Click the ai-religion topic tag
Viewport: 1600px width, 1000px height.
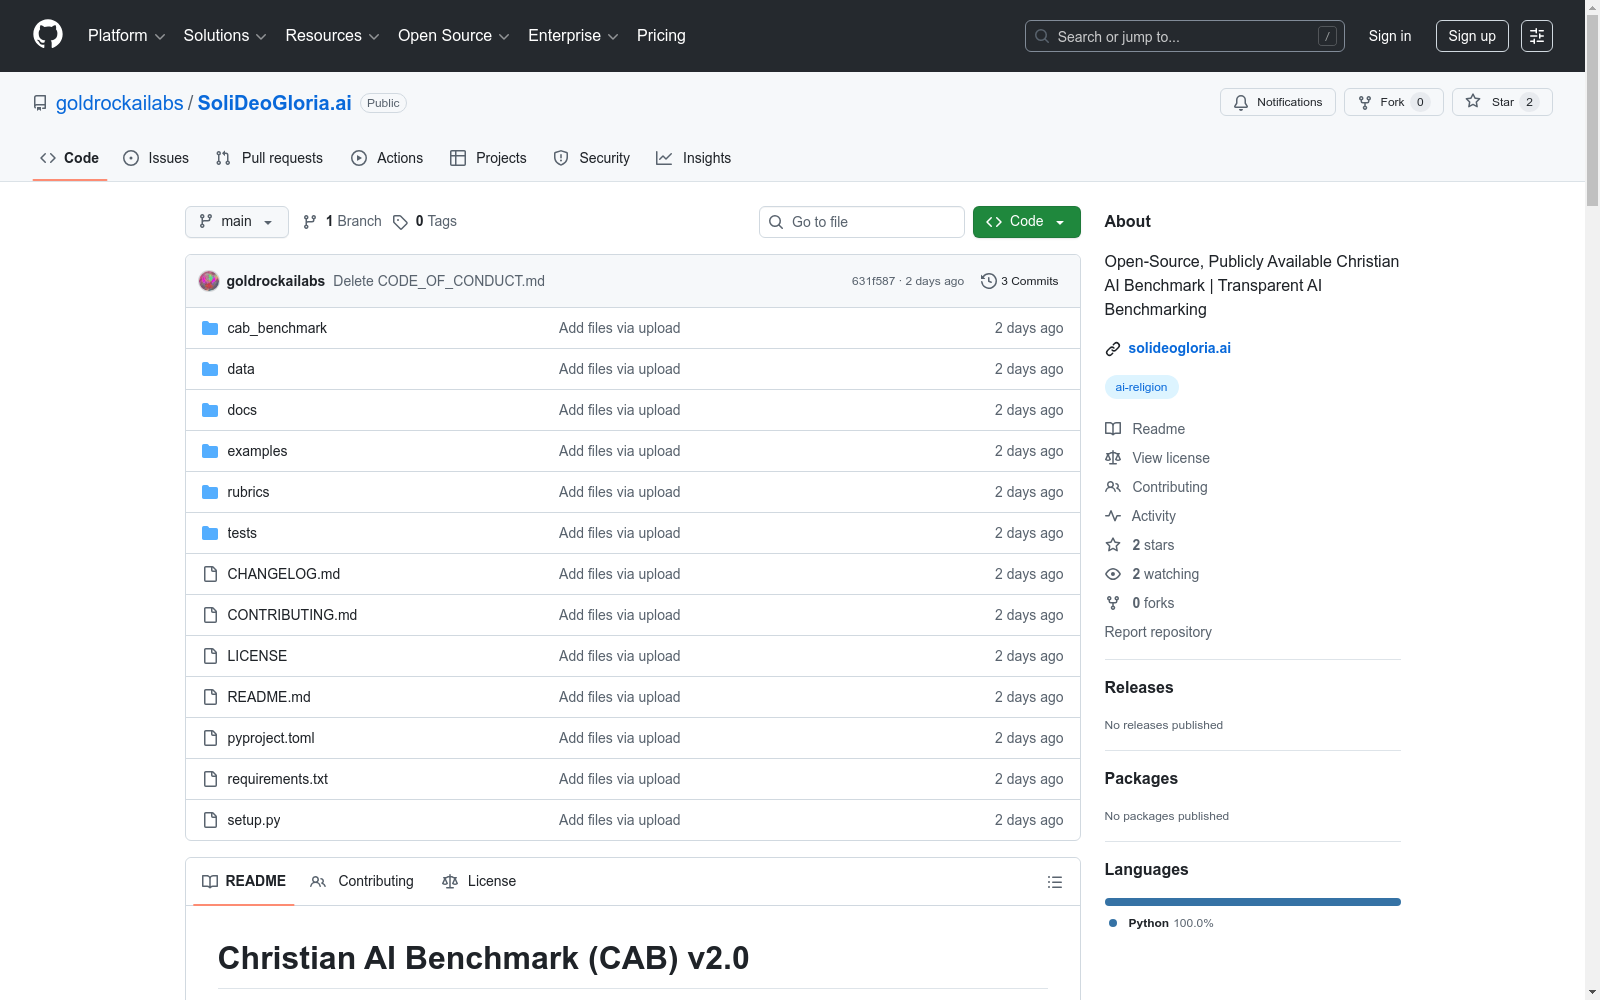tap(1141, 387)
